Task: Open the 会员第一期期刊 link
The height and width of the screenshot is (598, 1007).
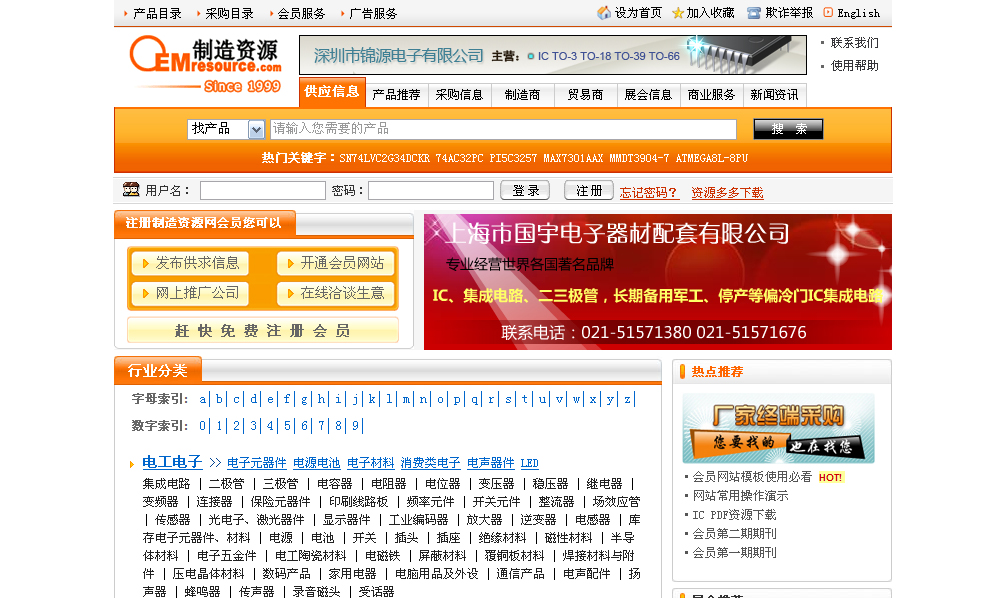Action: click(x=734, y=552)
